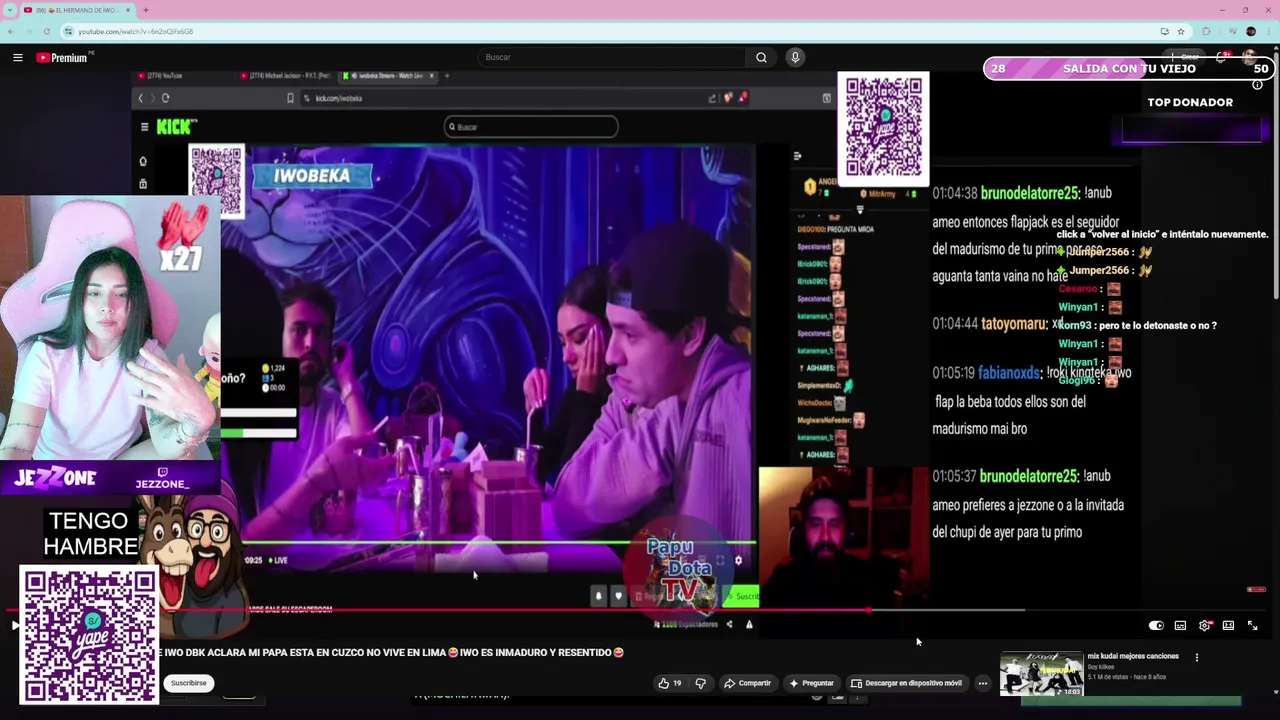Open YouTube notifications bell
Image resolution: width=1280 pixels, height=720 pixels.
[x=1221, y=57]
